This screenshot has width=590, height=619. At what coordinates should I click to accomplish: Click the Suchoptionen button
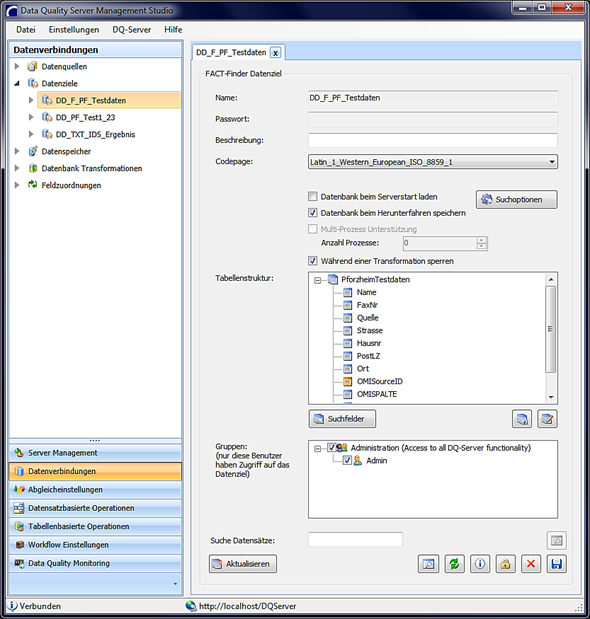pyautogui.click(x=517, y=199)
